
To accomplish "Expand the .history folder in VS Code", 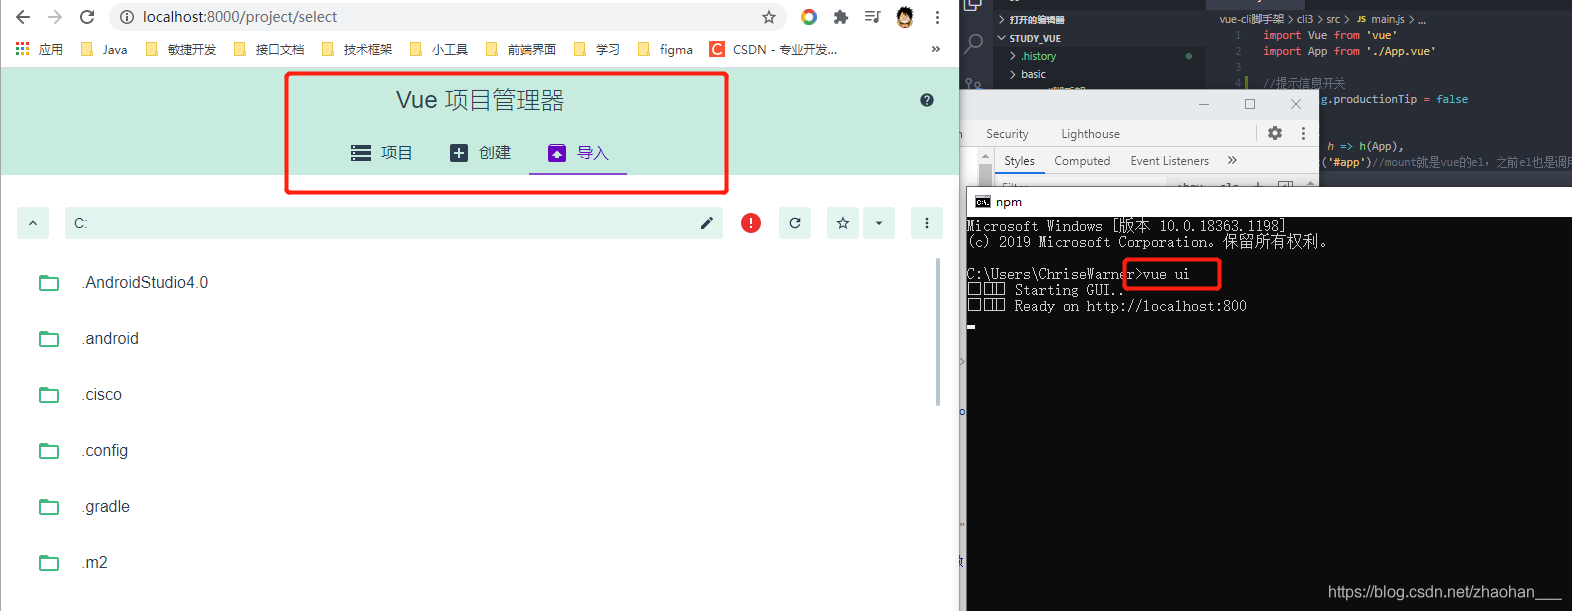I will click(x=1032, y=56).
